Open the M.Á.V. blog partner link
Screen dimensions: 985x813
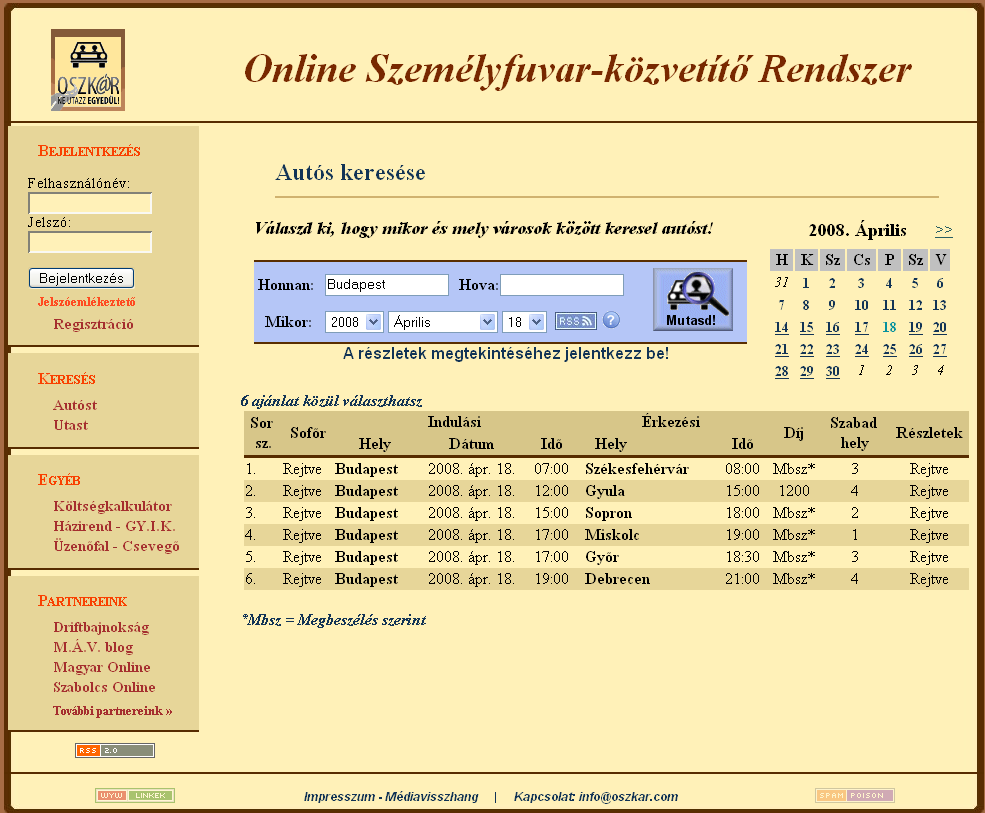94,647
